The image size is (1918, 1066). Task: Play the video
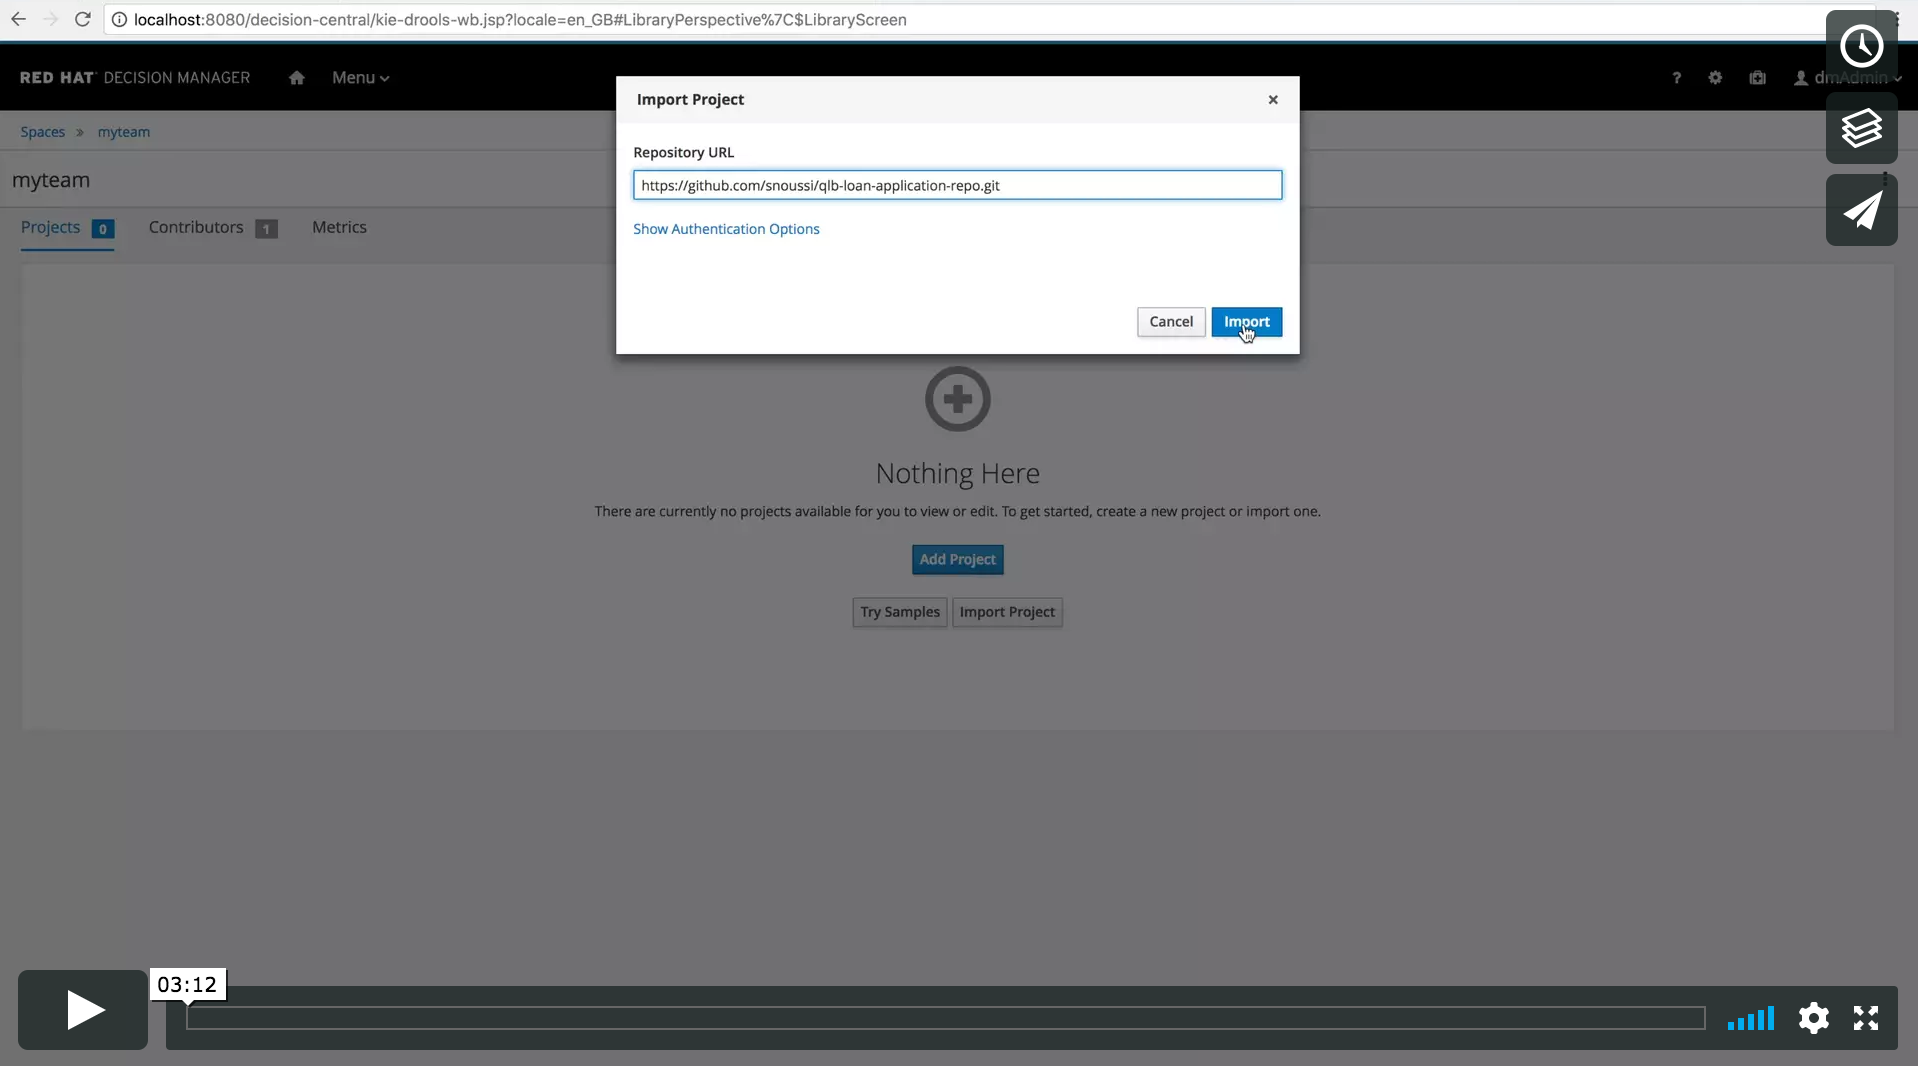pos(83,1010)
